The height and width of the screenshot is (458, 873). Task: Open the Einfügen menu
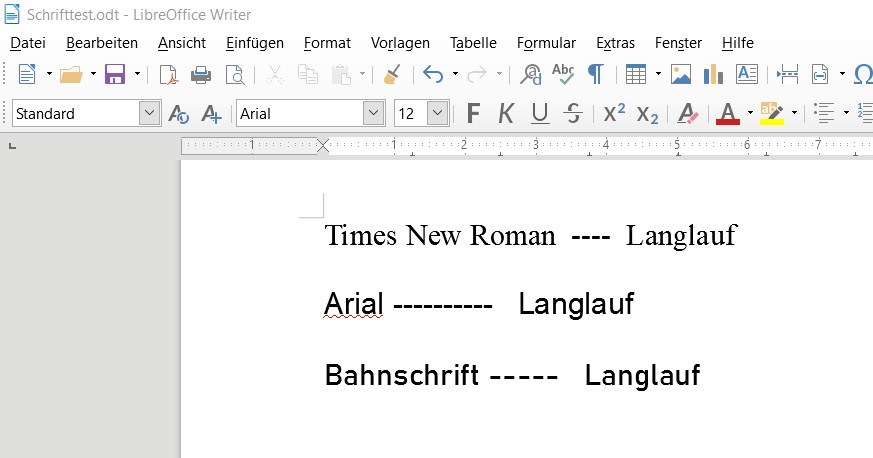click(255, 43)
